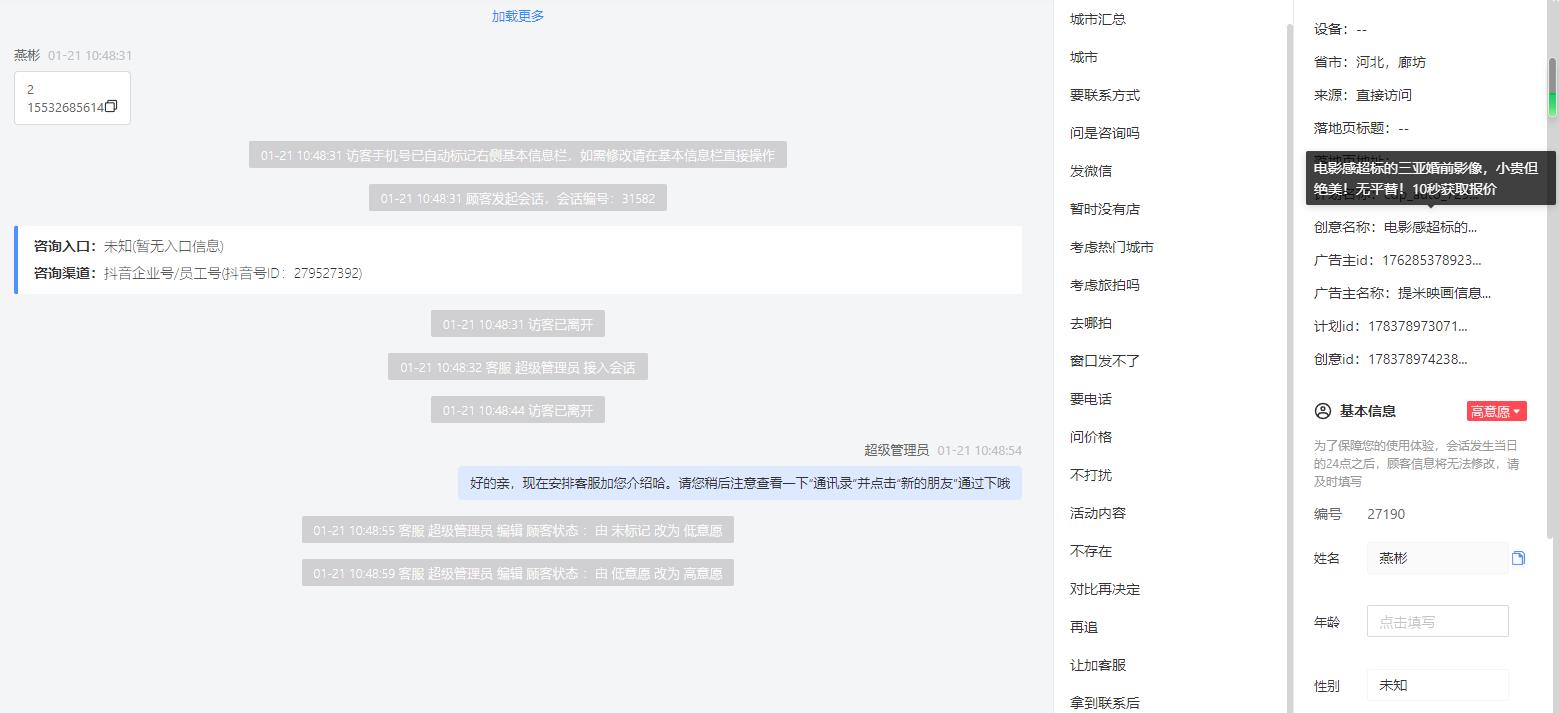Click the 咨询入口 line showing 未知
The height and width of the screenshot is (713, 1559).
(x=129, y=246)
